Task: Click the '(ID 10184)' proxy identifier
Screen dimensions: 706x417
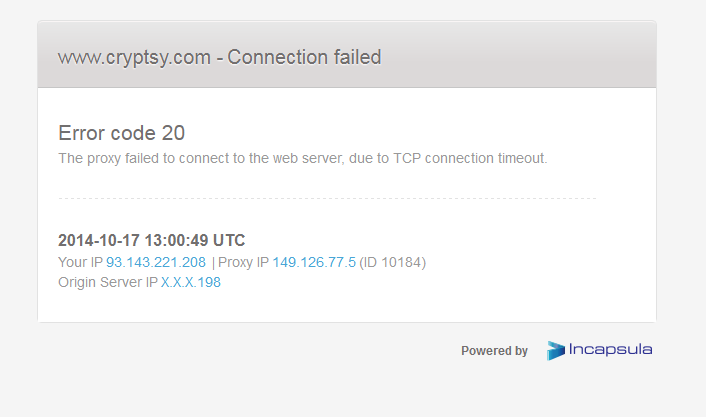Action: [393, 262]
